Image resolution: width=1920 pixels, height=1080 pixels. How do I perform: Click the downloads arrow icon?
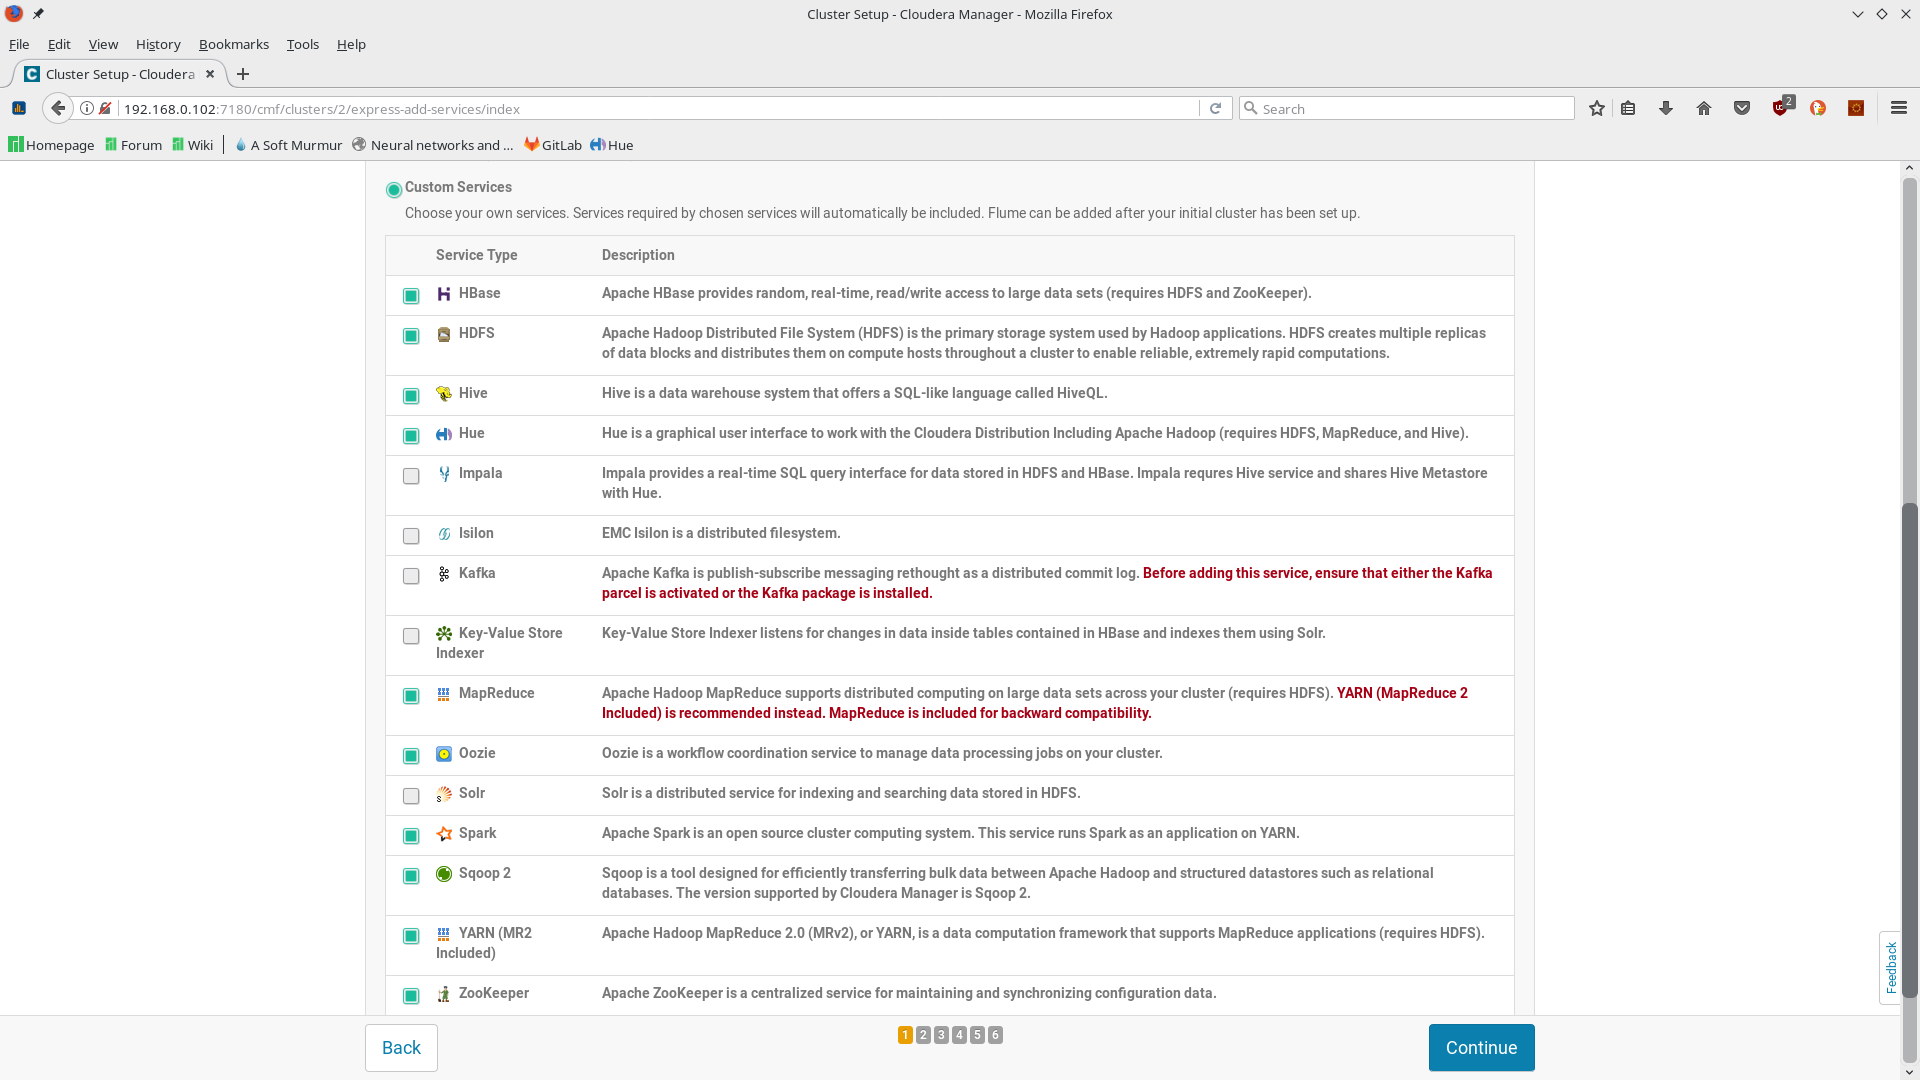point(1666,109)
